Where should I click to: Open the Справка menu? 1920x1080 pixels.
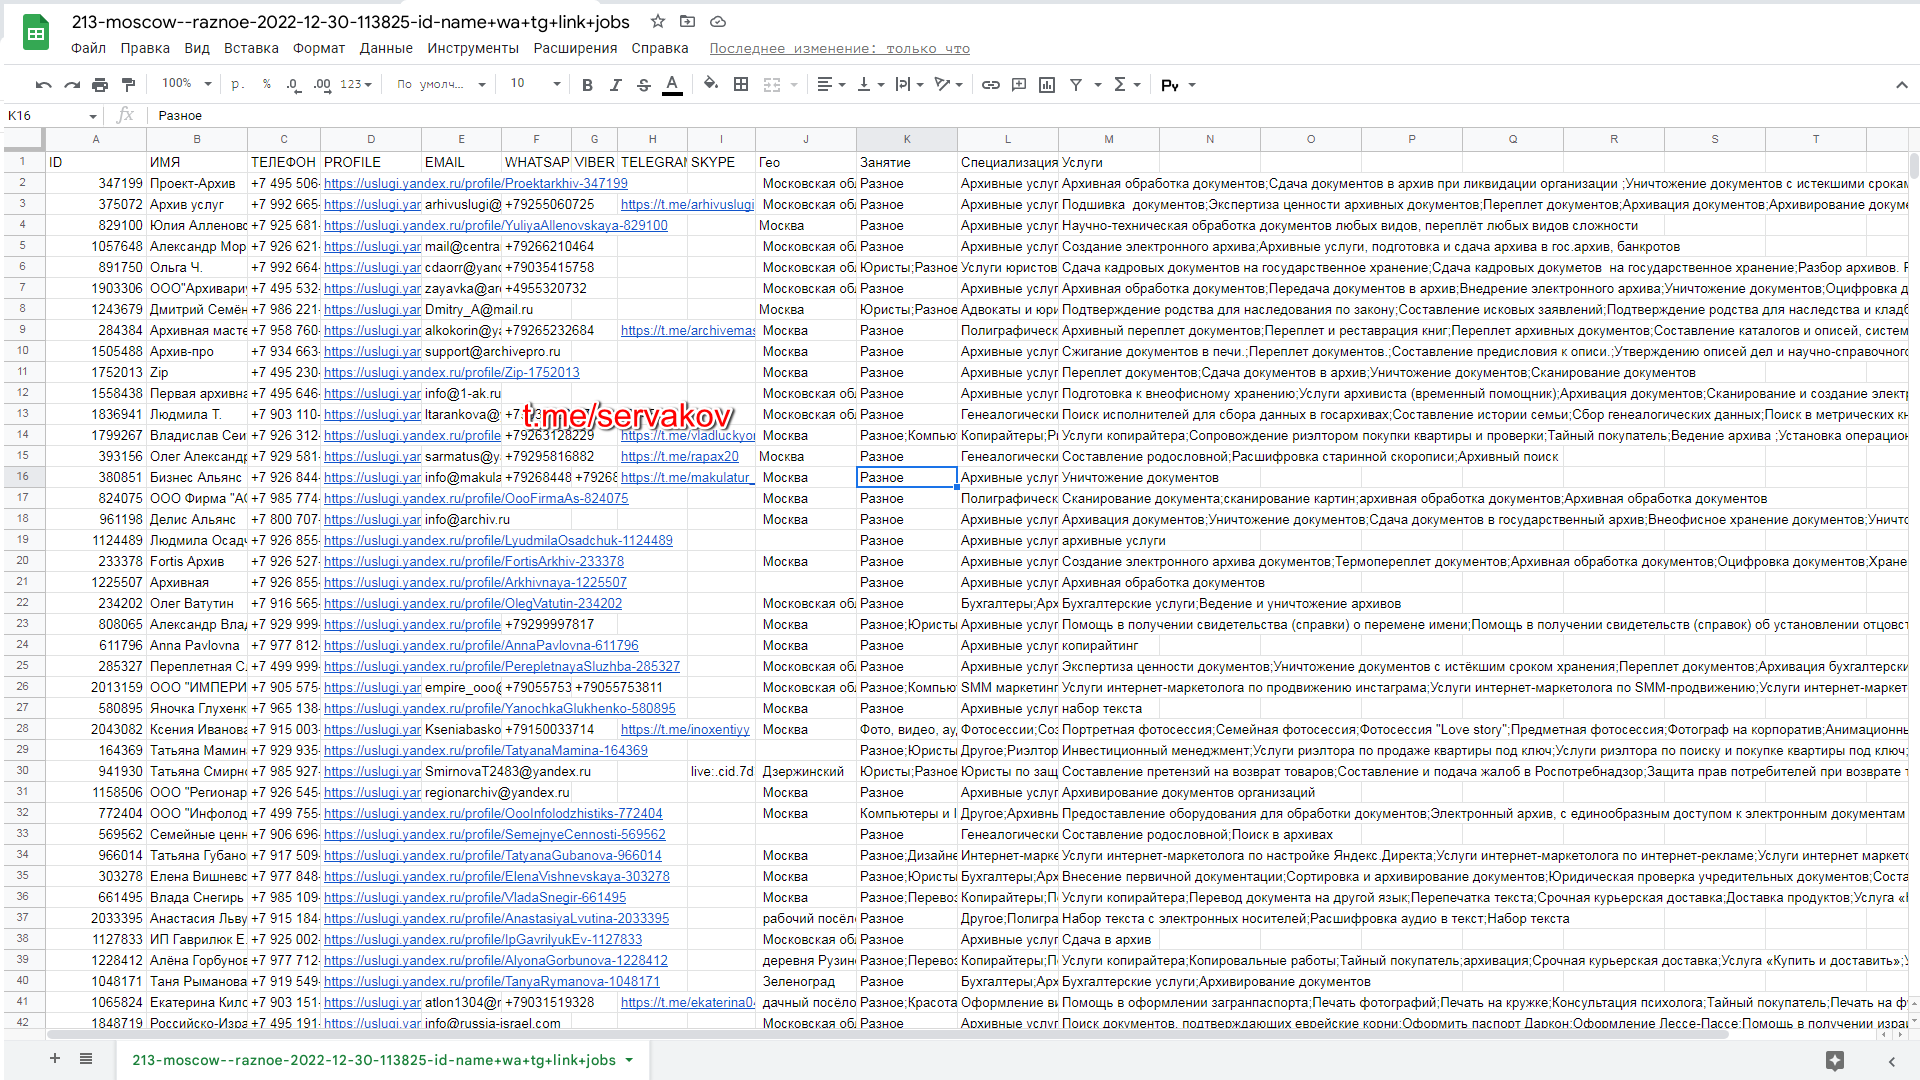point(660,48)
